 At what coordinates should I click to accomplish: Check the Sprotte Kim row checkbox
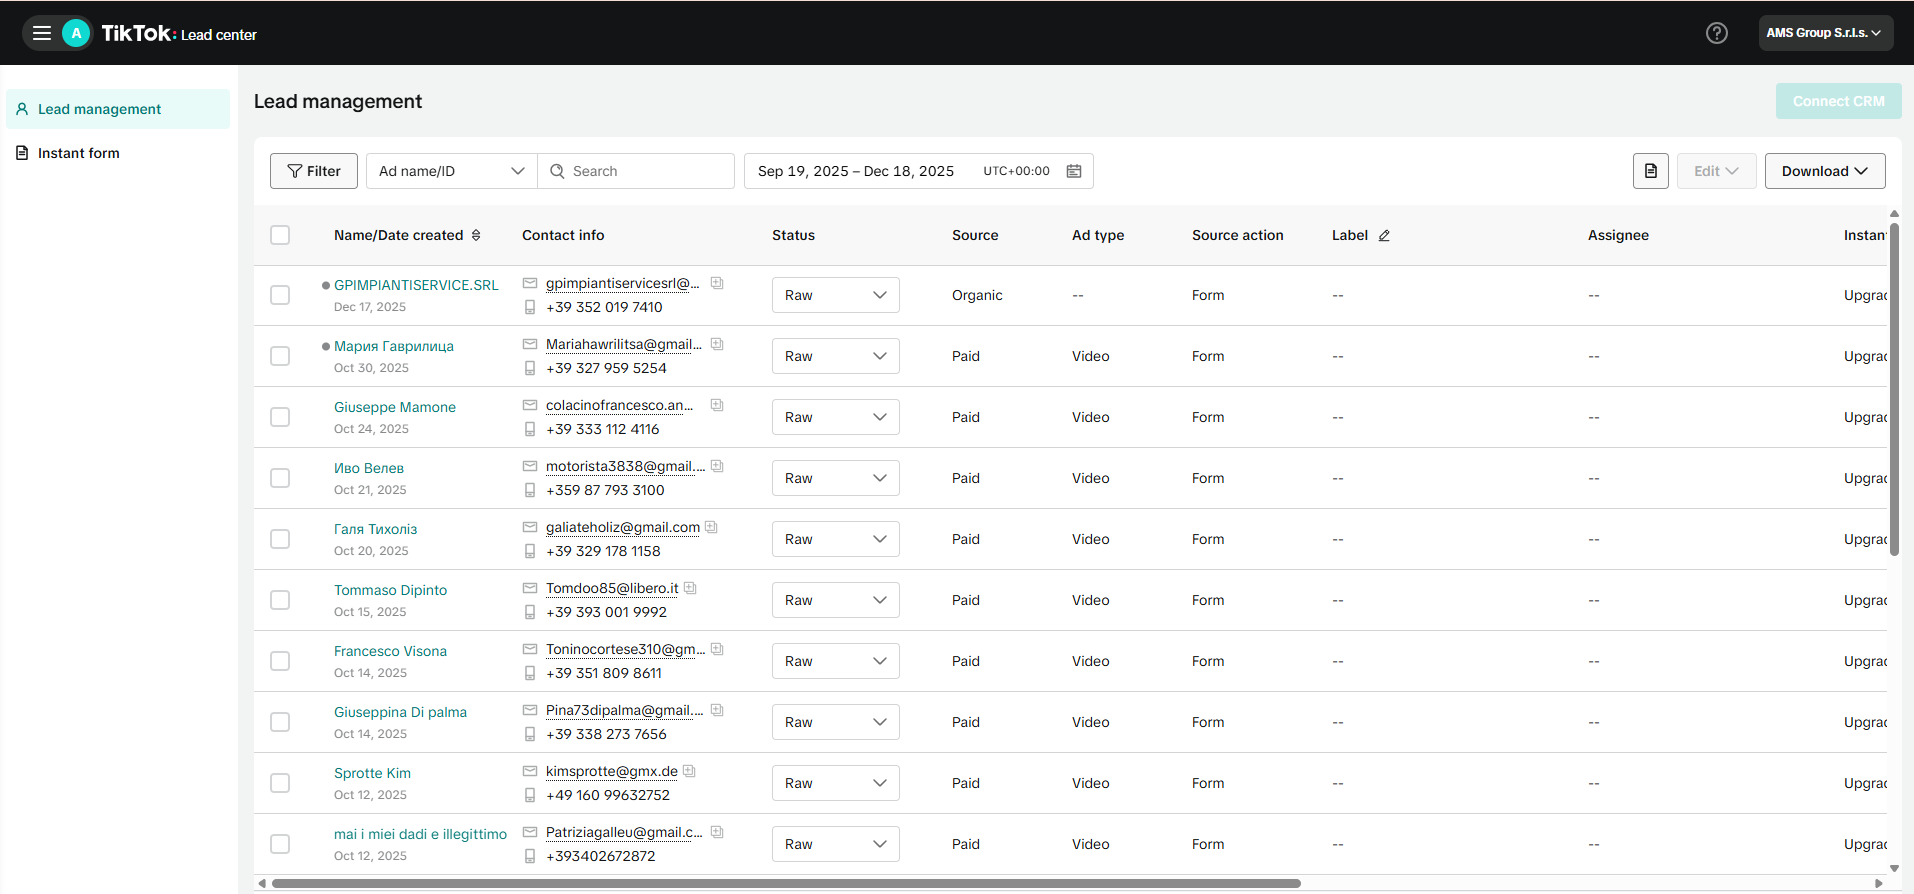(x=280, y=783)
